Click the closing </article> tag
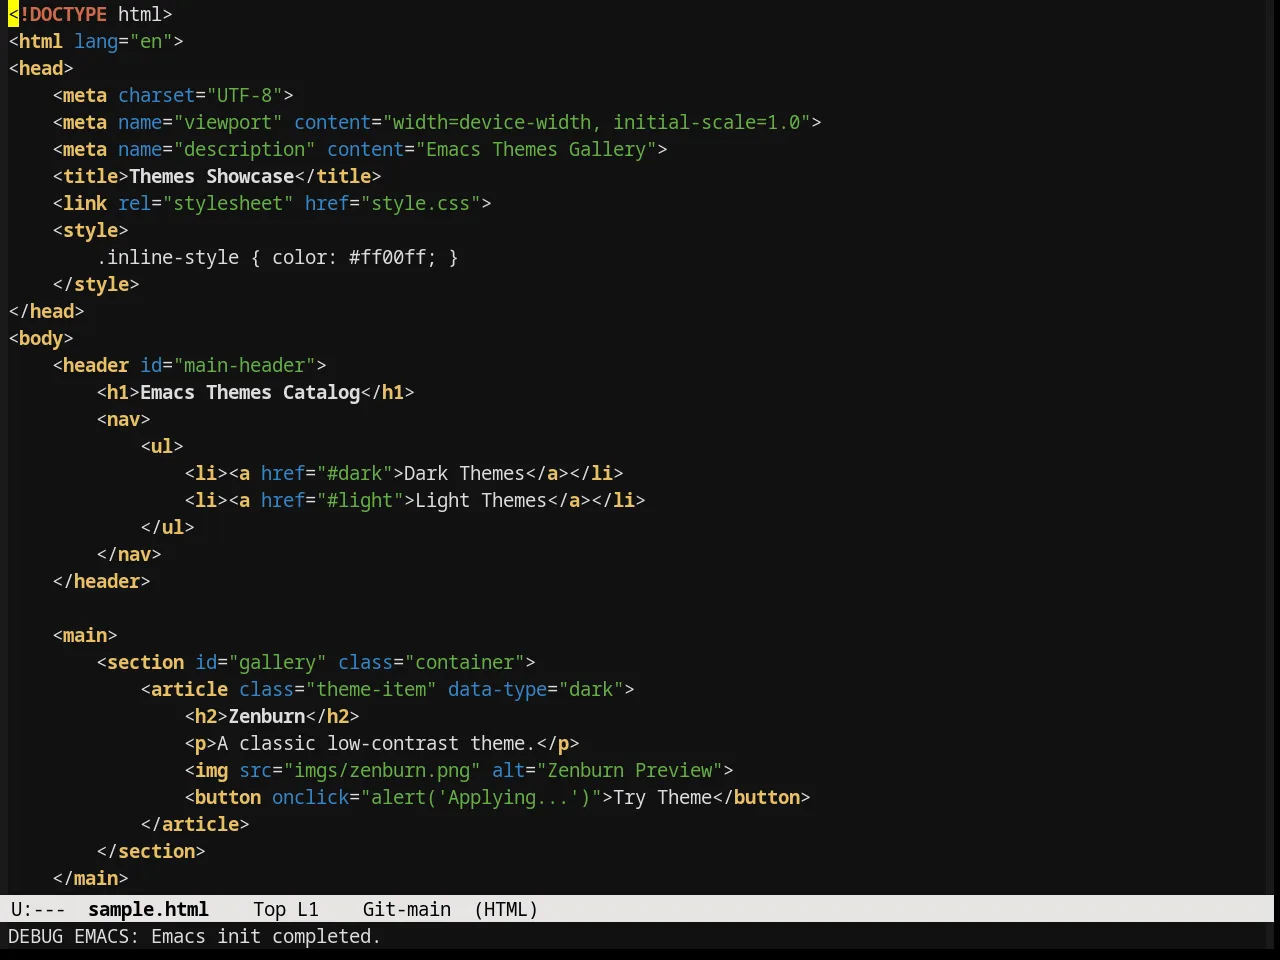The width and height of the screenshot is (1280, 960). point(195,824)
